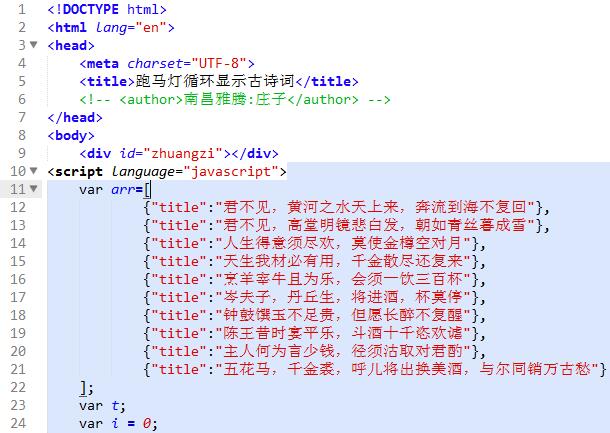This screenshot has height=433, width=610.
Task: Click line number 24 in the gutter
Action: pyautogui.click(x=18, y=424)
